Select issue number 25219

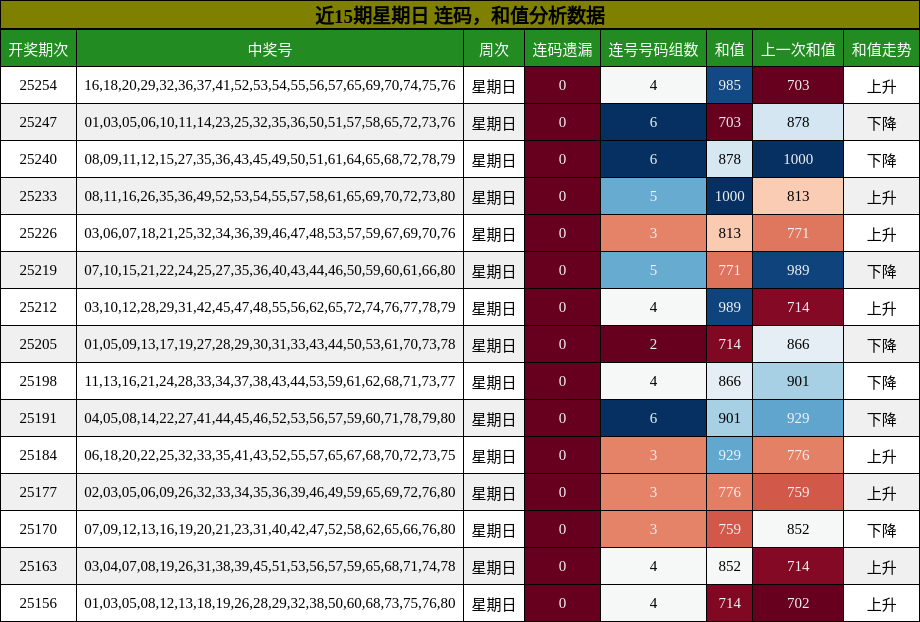tap(38, 270)
